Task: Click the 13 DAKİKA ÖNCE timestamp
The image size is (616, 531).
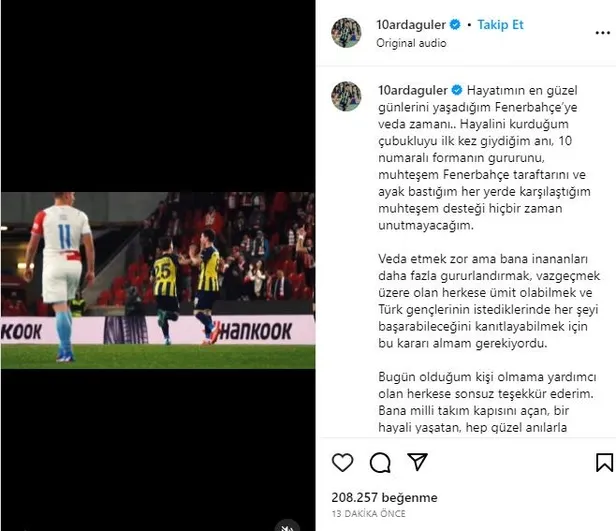Action: [x=368, y=514]
